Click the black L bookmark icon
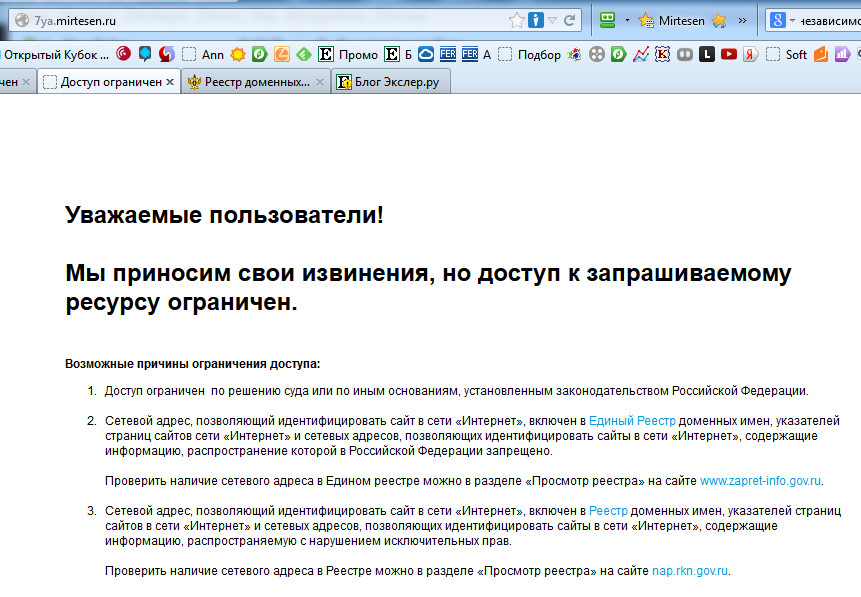861x597 pixels. coord(707,55)
